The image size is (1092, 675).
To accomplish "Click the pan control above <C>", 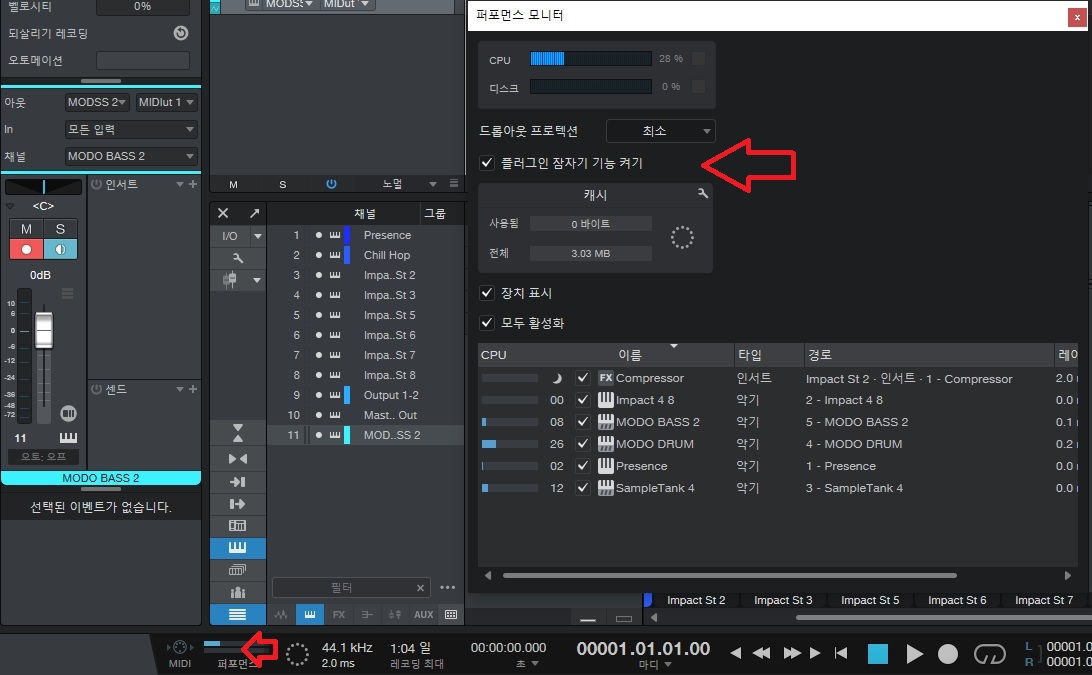I will (x=43, y=187).
